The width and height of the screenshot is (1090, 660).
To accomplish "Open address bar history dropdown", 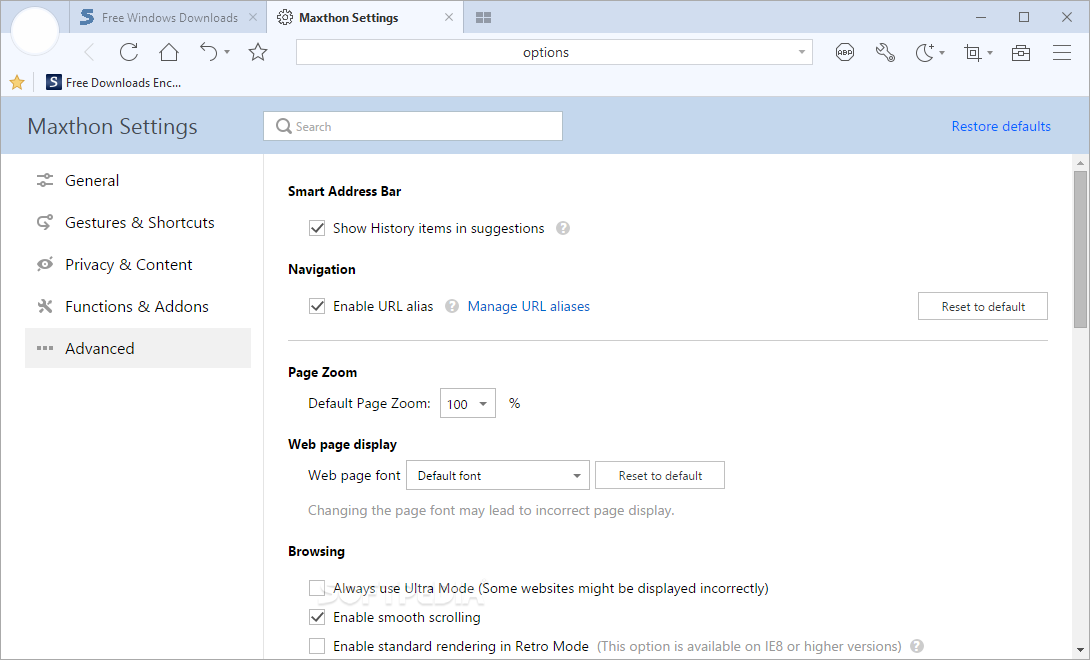I will click(x=802, y=52).
